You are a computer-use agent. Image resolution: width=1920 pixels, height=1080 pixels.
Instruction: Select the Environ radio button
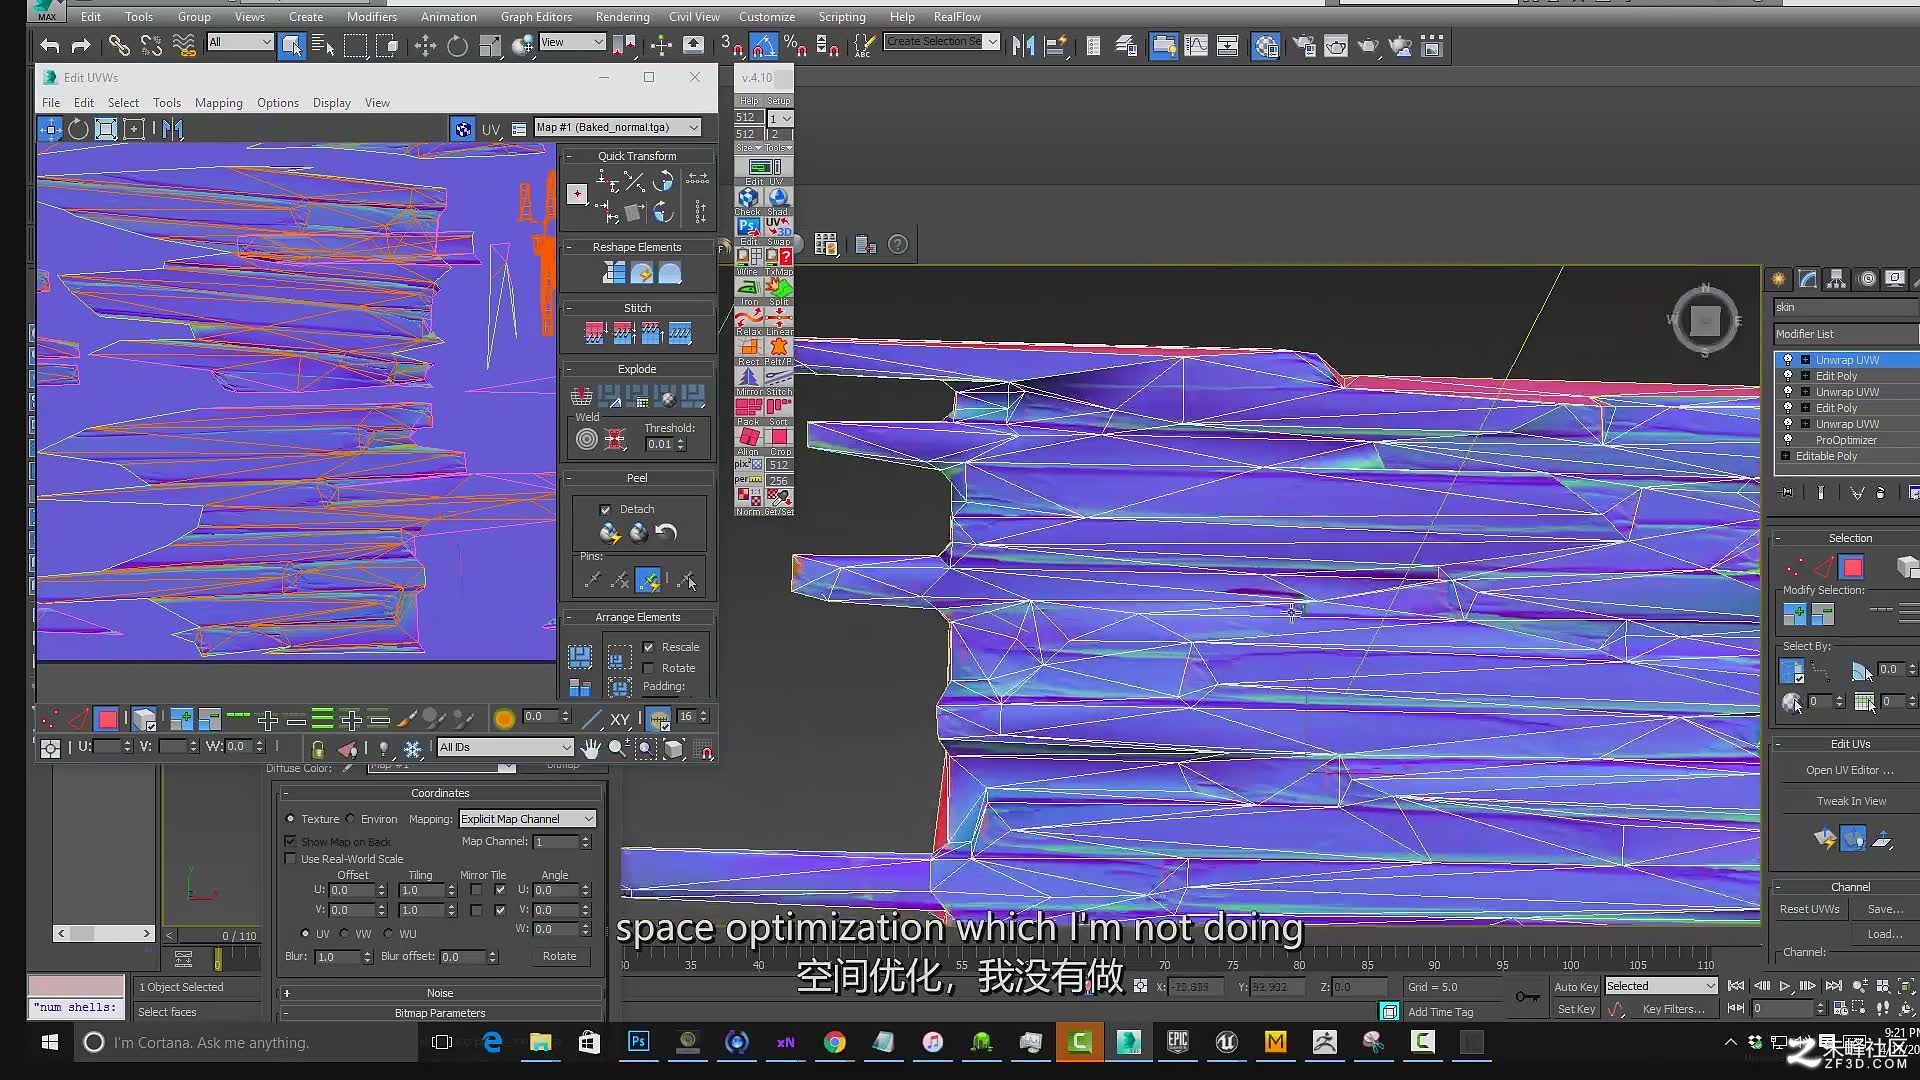pyautogui.click(x=350, y=819)
